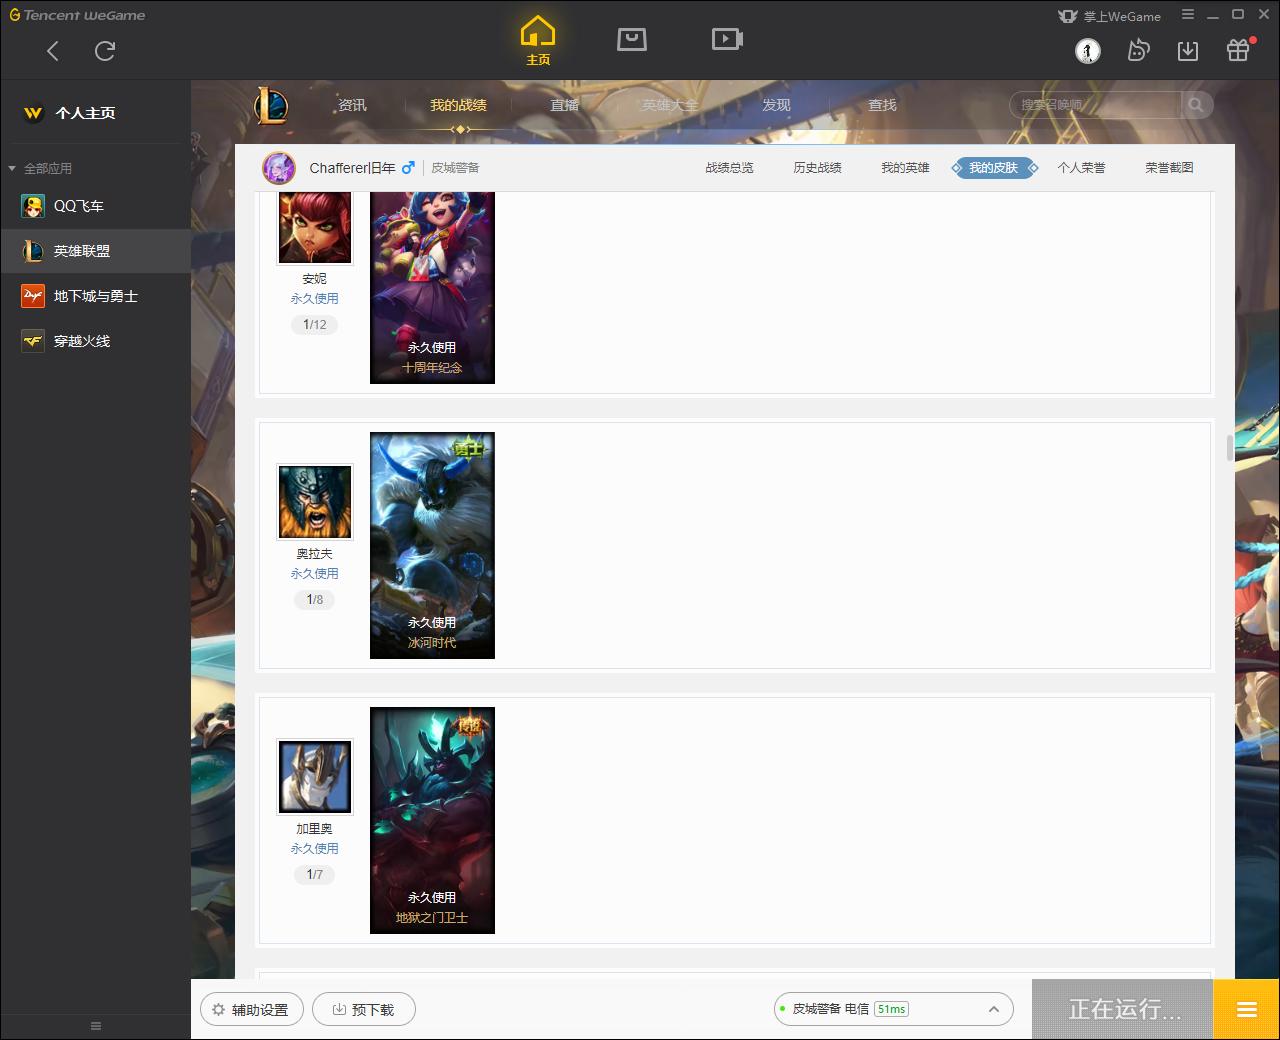The width and height of the screenshot is (1280, 1040).
Task: Click the sidebar bottom collapse handle
Action: (x=96, y=1026)
